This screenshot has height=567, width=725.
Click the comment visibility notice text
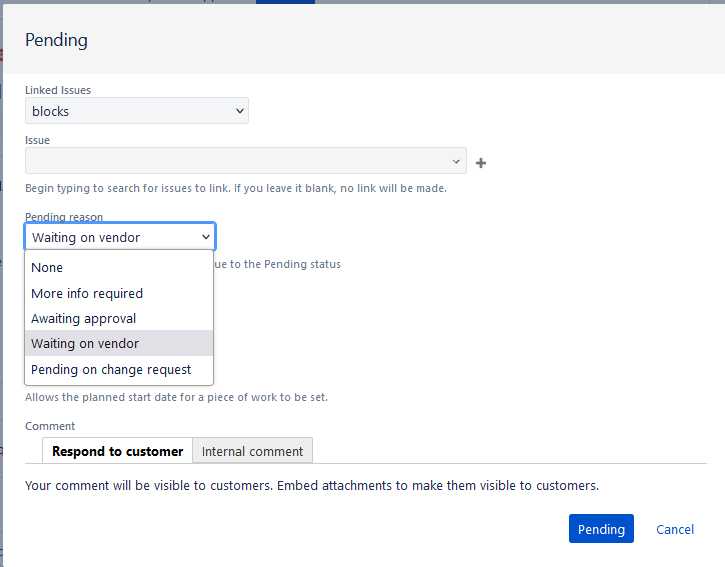tap(312, 486)
